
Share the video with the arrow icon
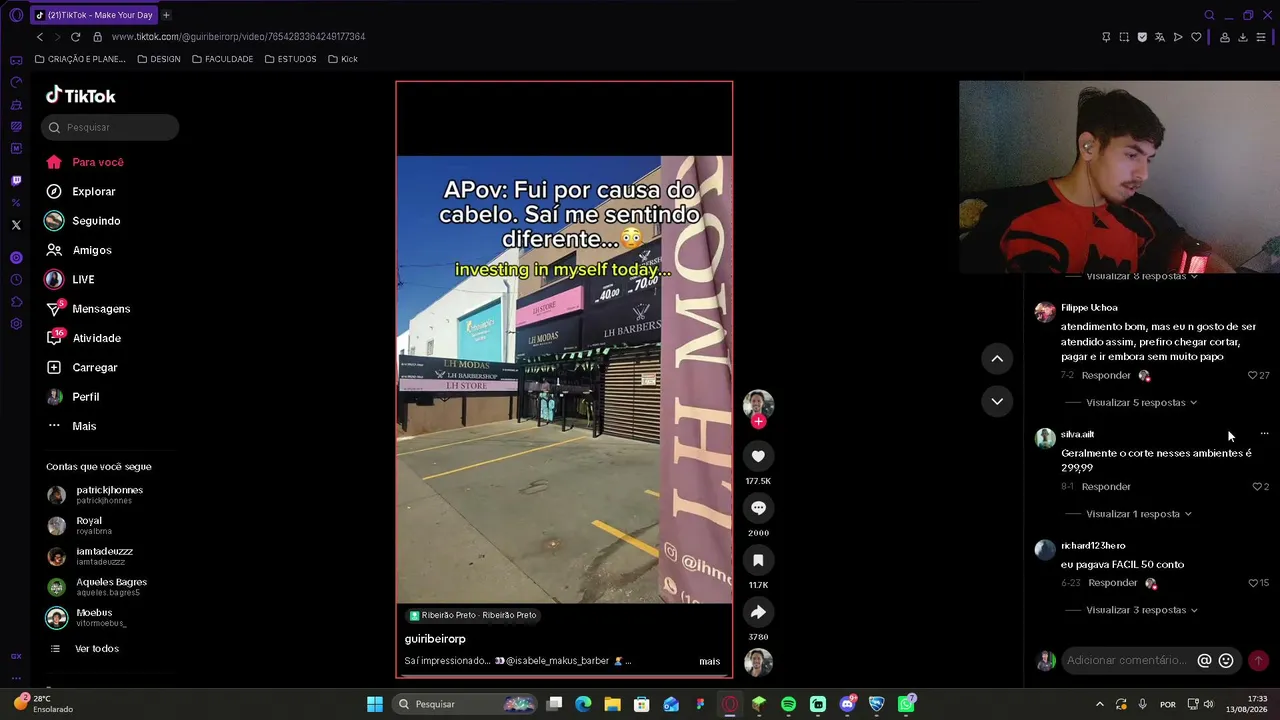tap(758, 612)
